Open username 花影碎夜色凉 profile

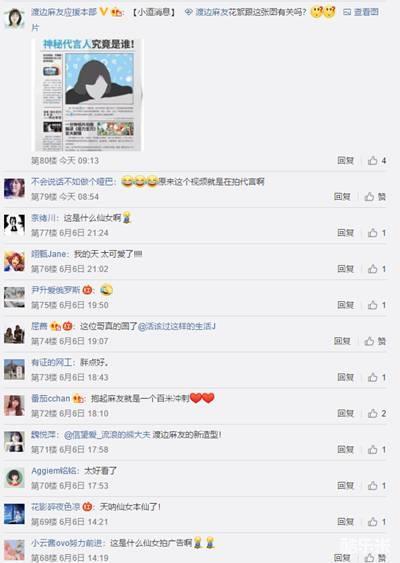56,507
